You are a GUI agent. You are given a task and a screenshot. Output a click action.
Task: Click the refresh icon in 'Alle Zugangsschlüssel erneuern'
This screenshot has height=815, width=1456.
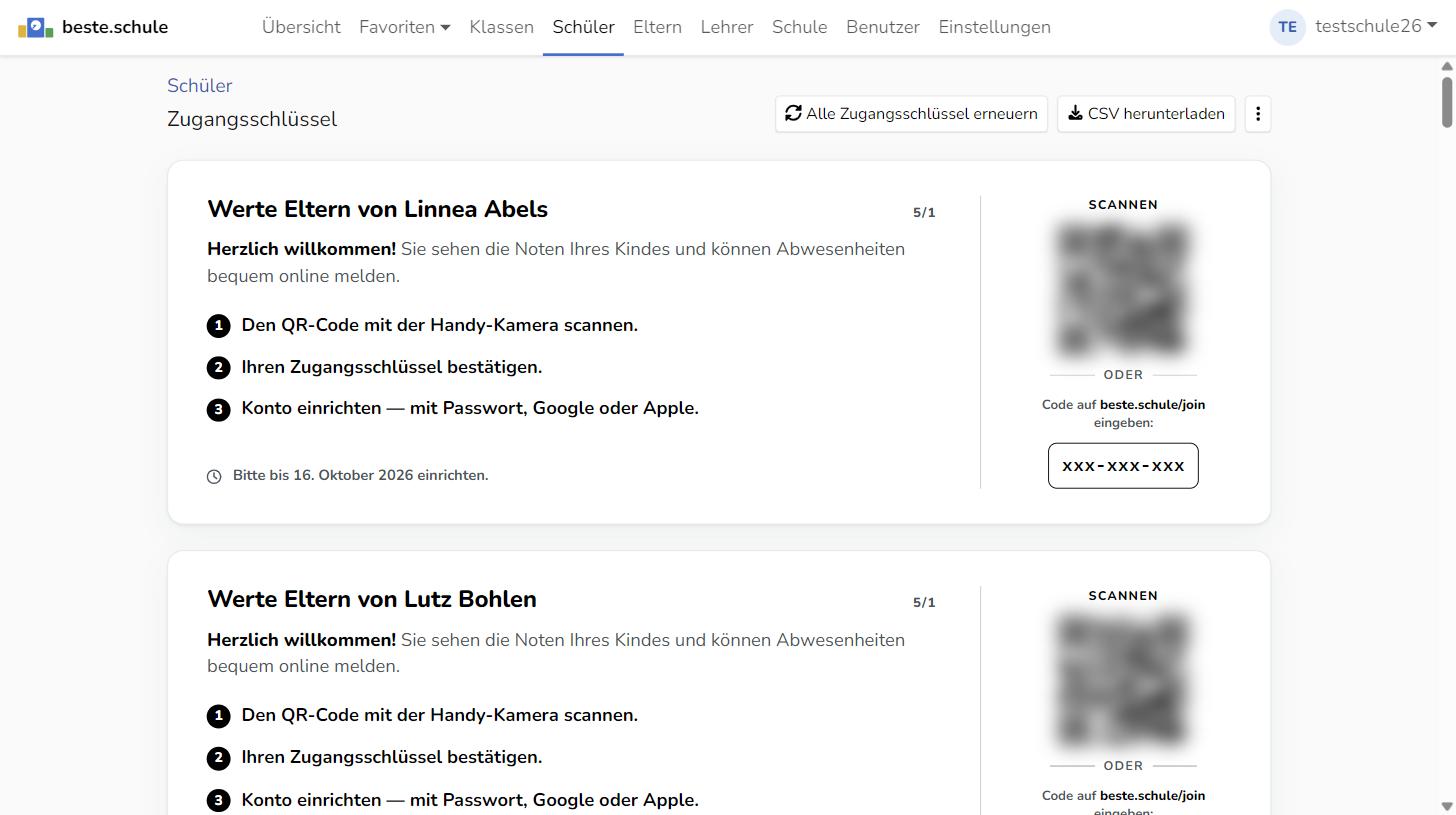(793, 113)
